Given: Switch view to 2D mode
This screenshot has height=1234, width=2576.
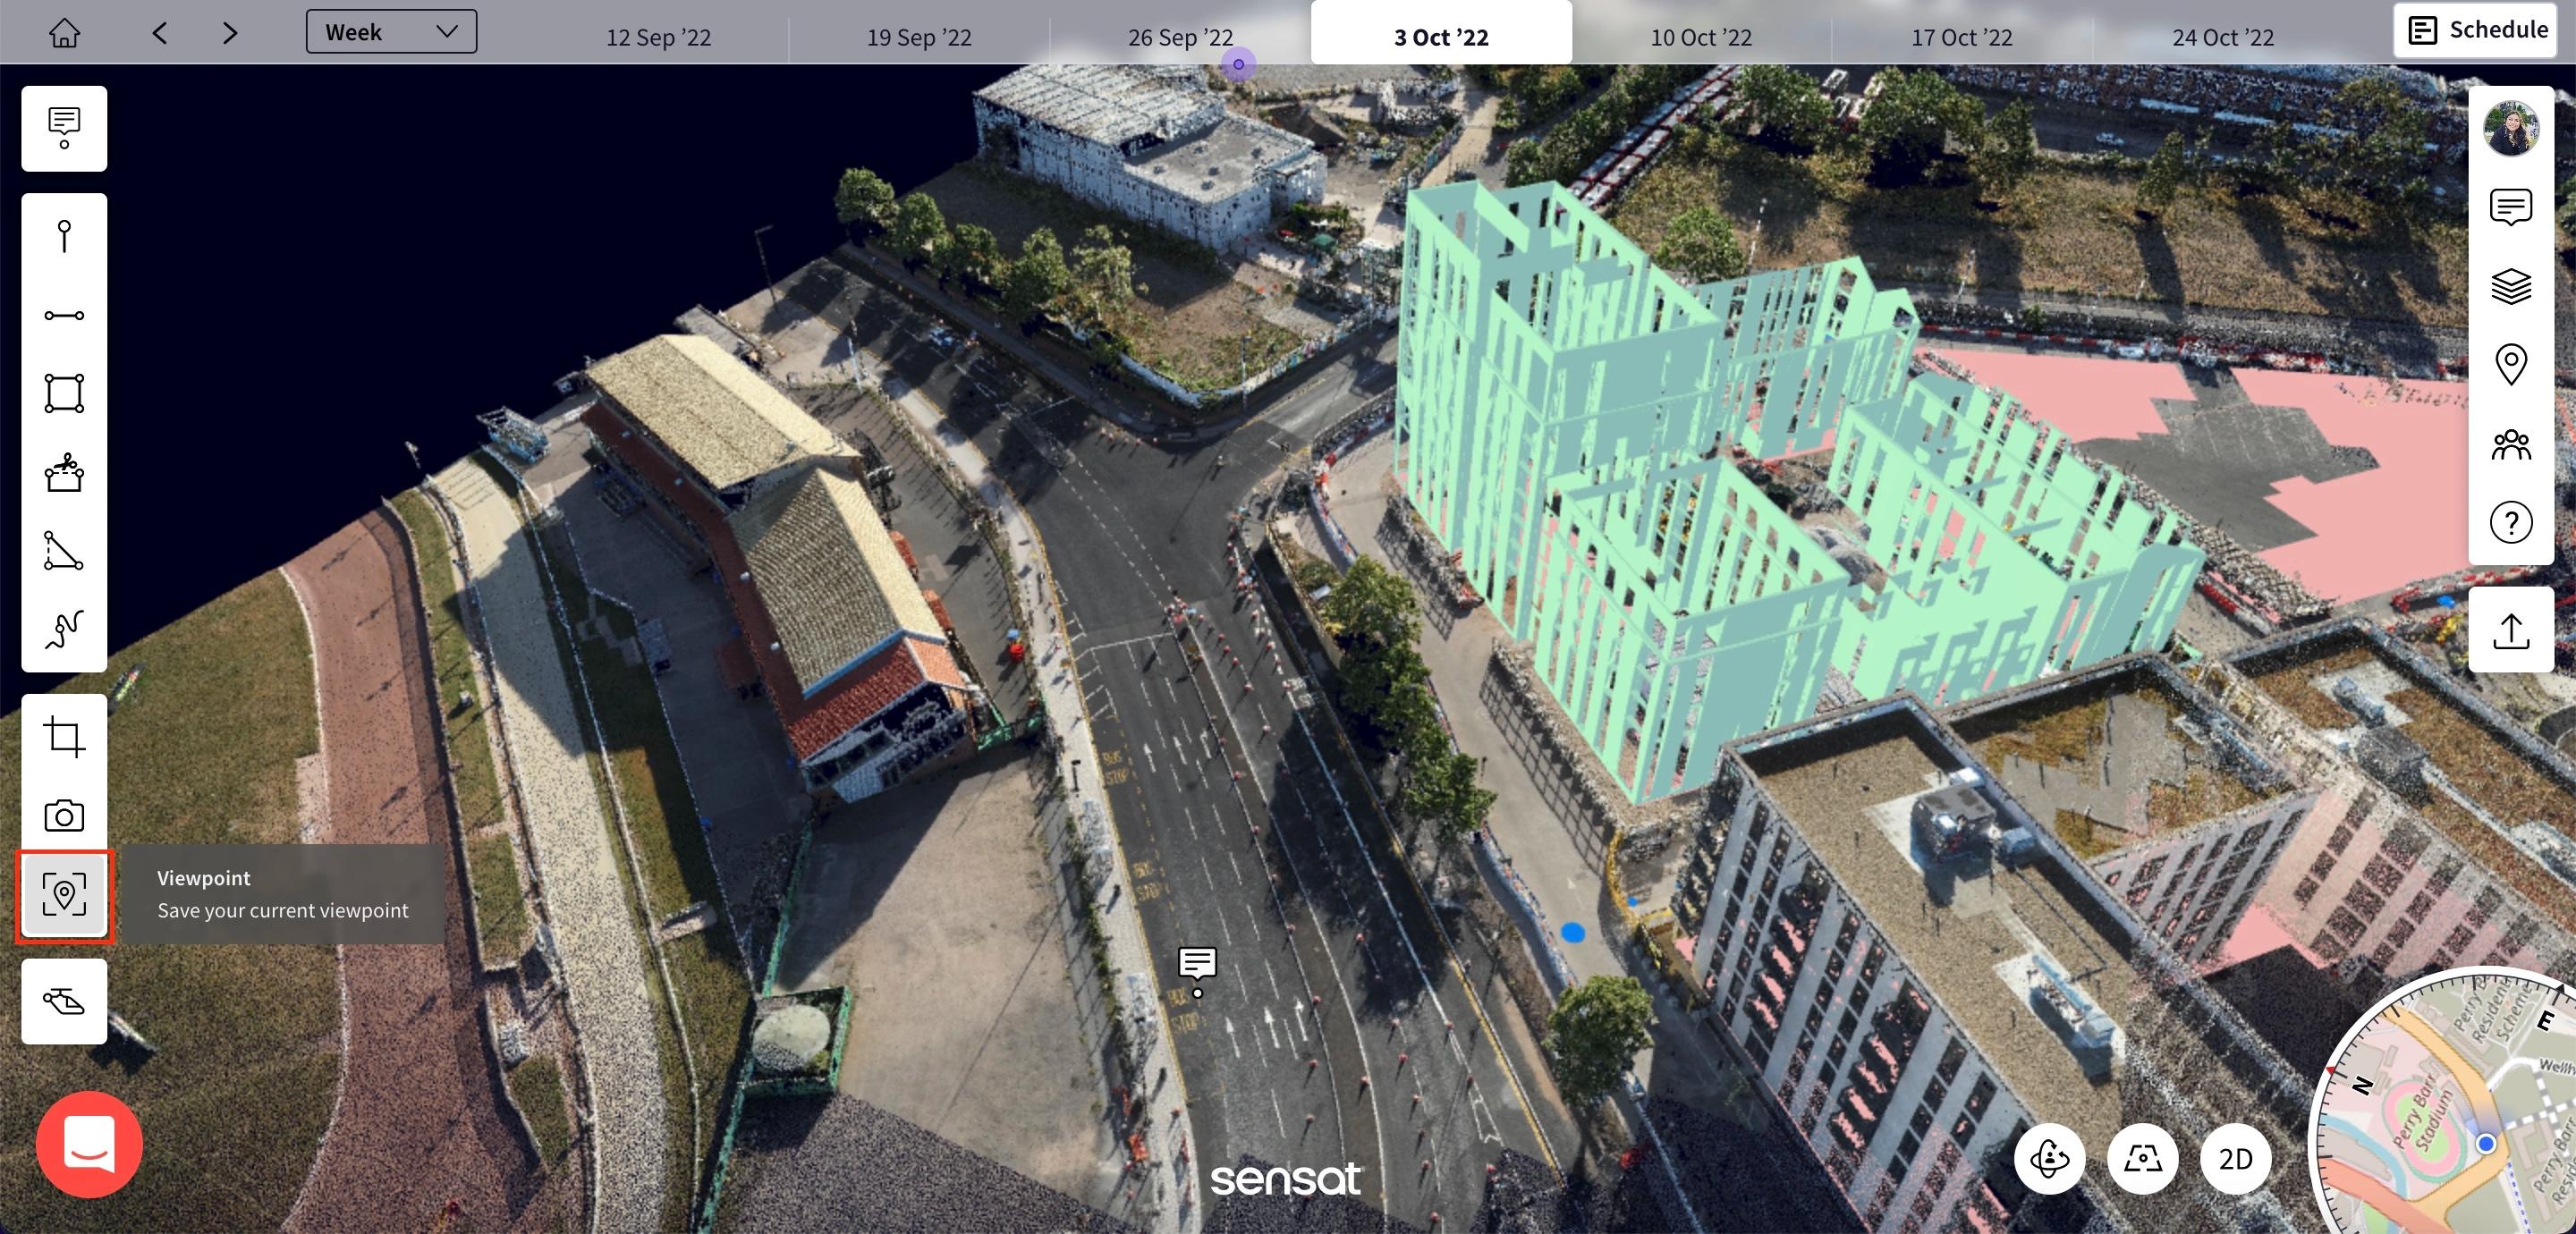Looking at the screenshot, I should coord(2235,1159).
